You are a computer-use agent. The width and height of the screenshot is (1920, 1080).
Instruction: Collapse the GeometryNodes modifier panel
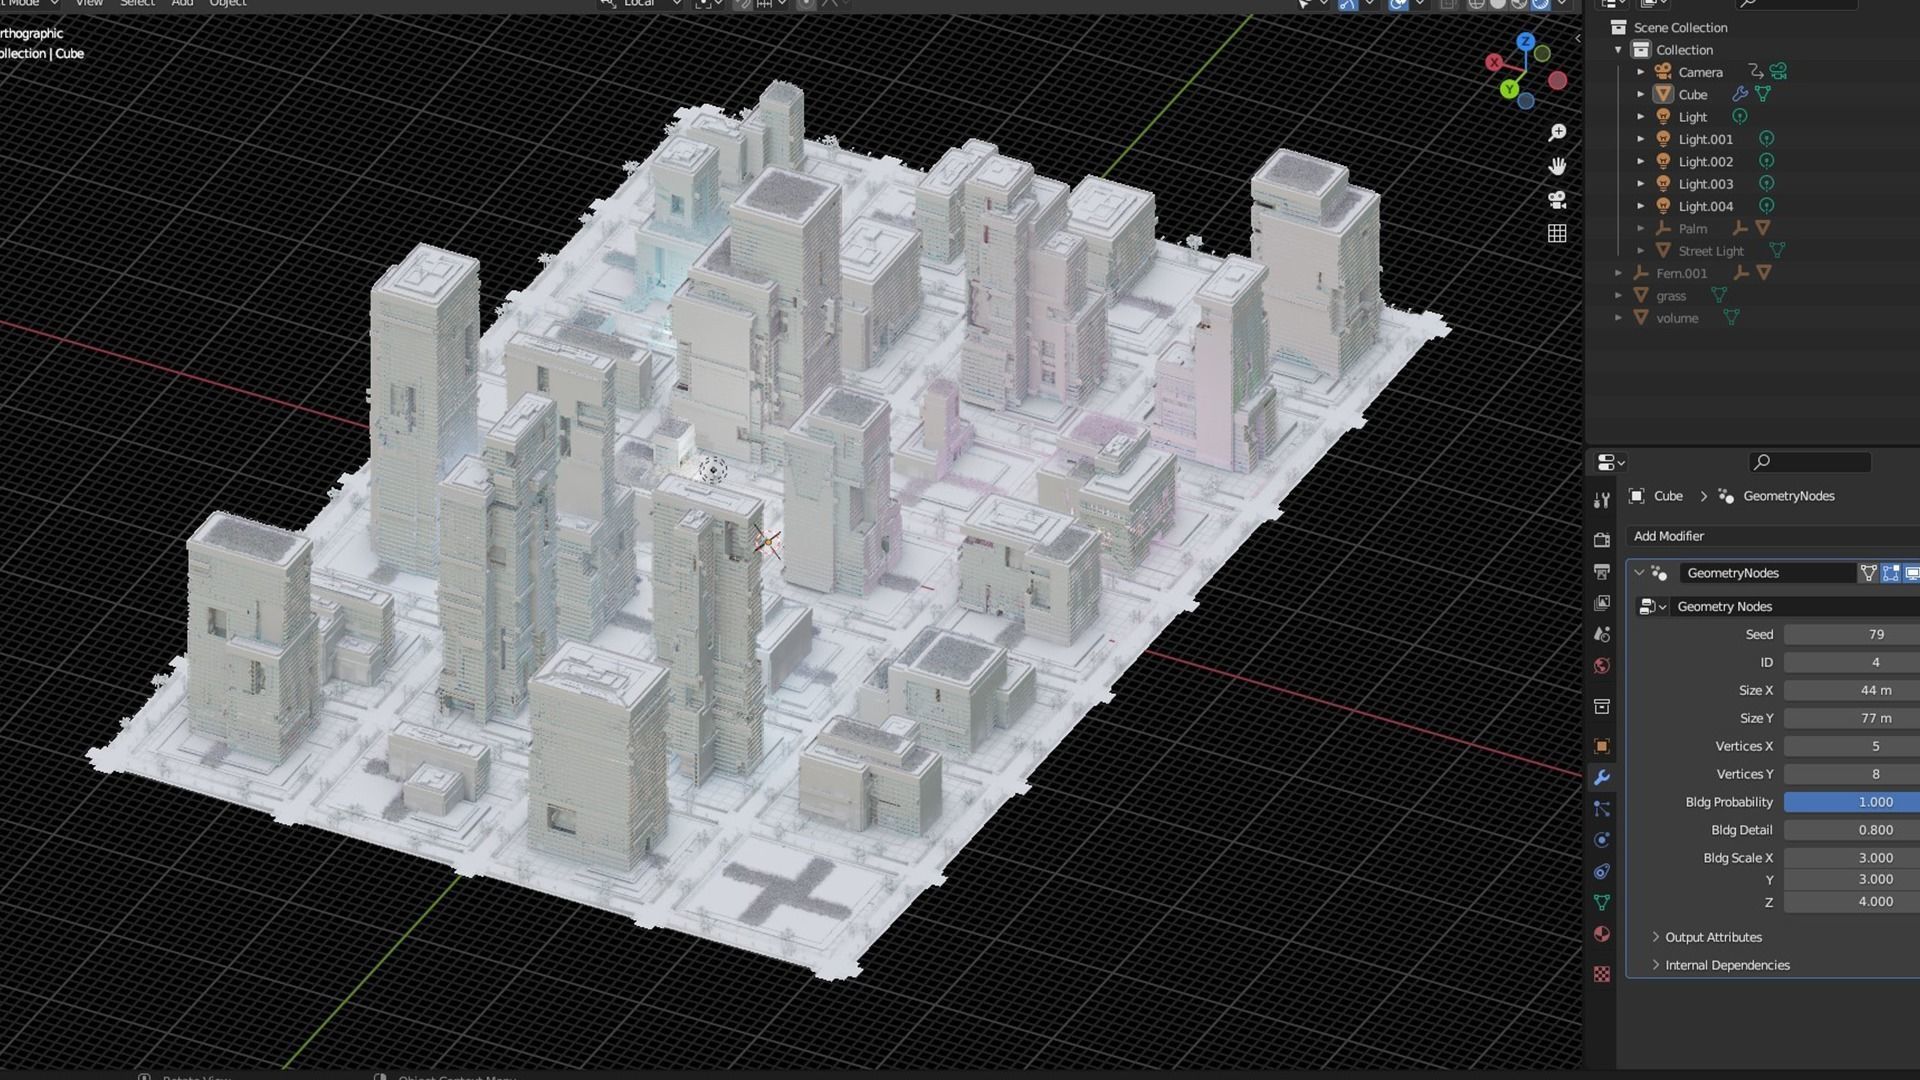click(1639, 573)
